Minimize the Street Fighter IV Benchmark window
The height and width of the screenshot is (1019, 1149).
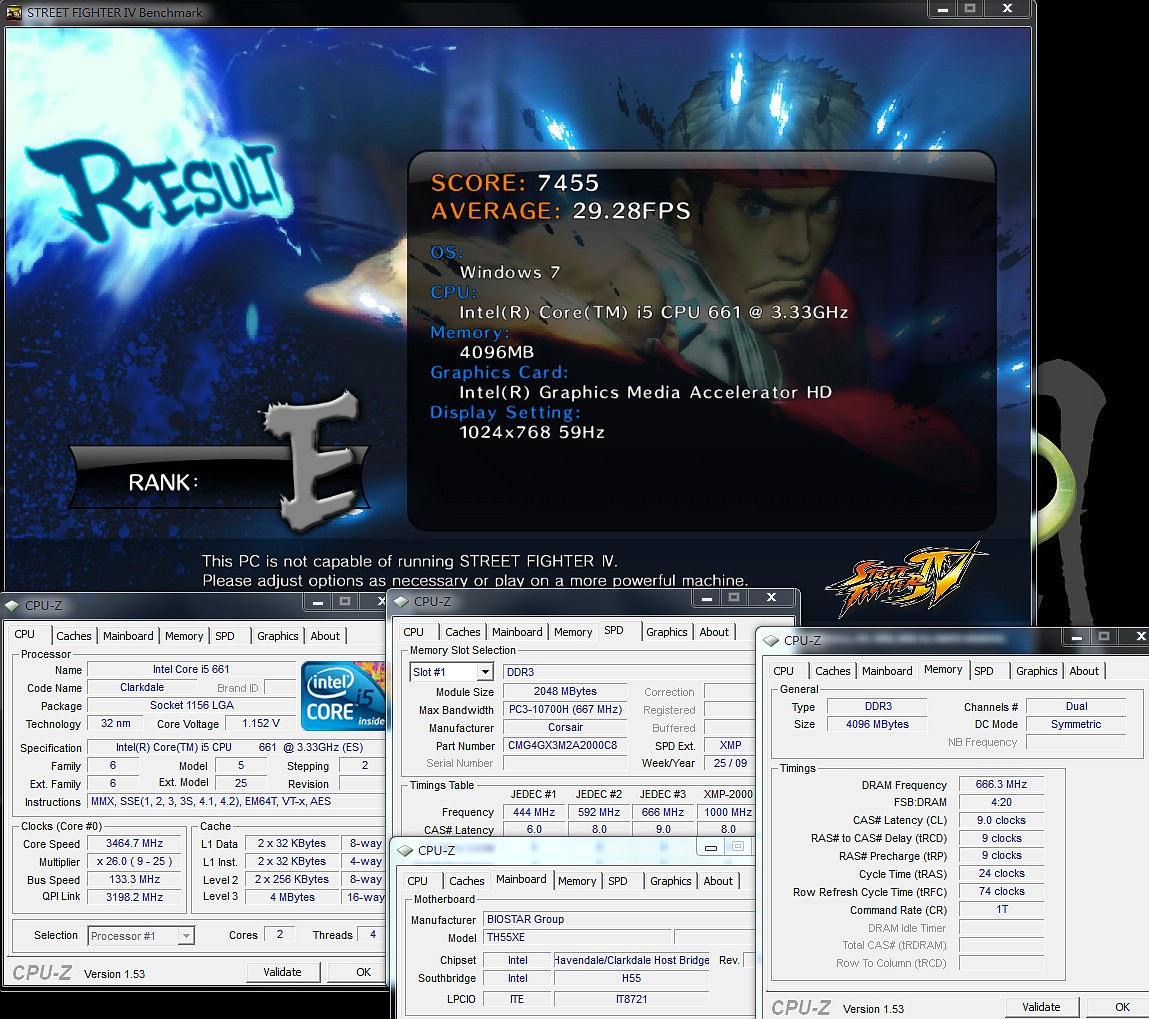tap(943, 9)
